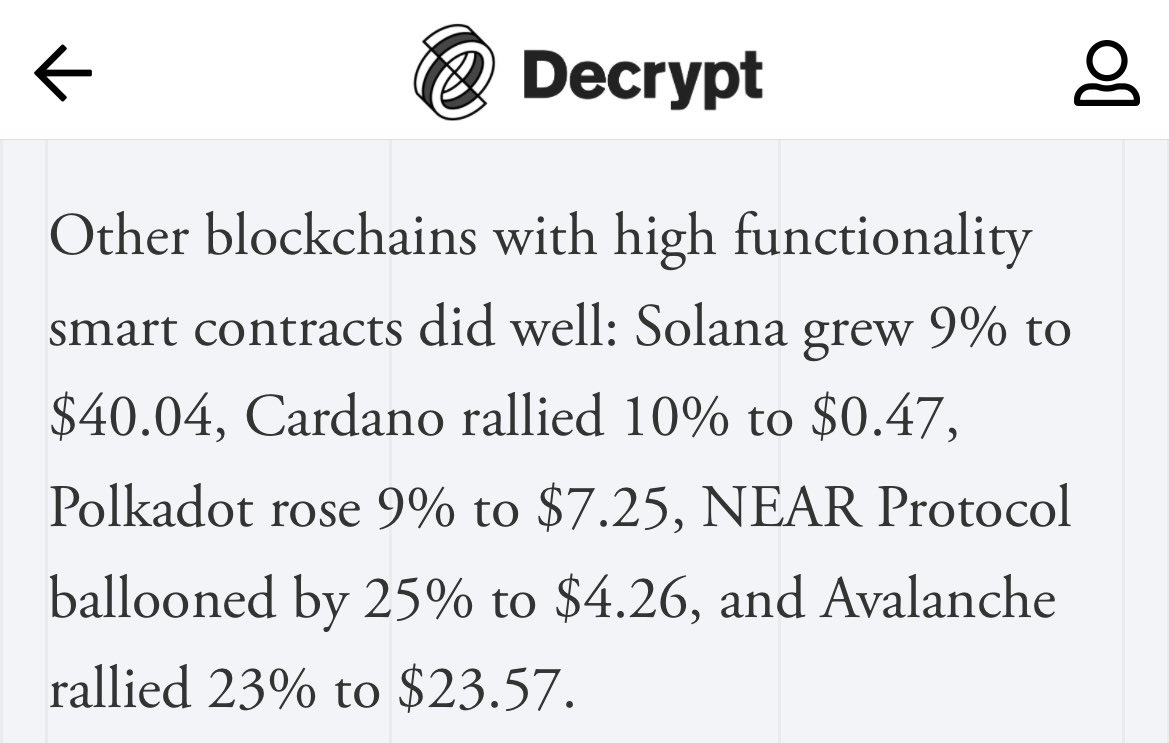The height and width of the screenshot is (743, 1169).
Task: Click the Decrypt wordmark in header
Action: (x=642, y=76)
